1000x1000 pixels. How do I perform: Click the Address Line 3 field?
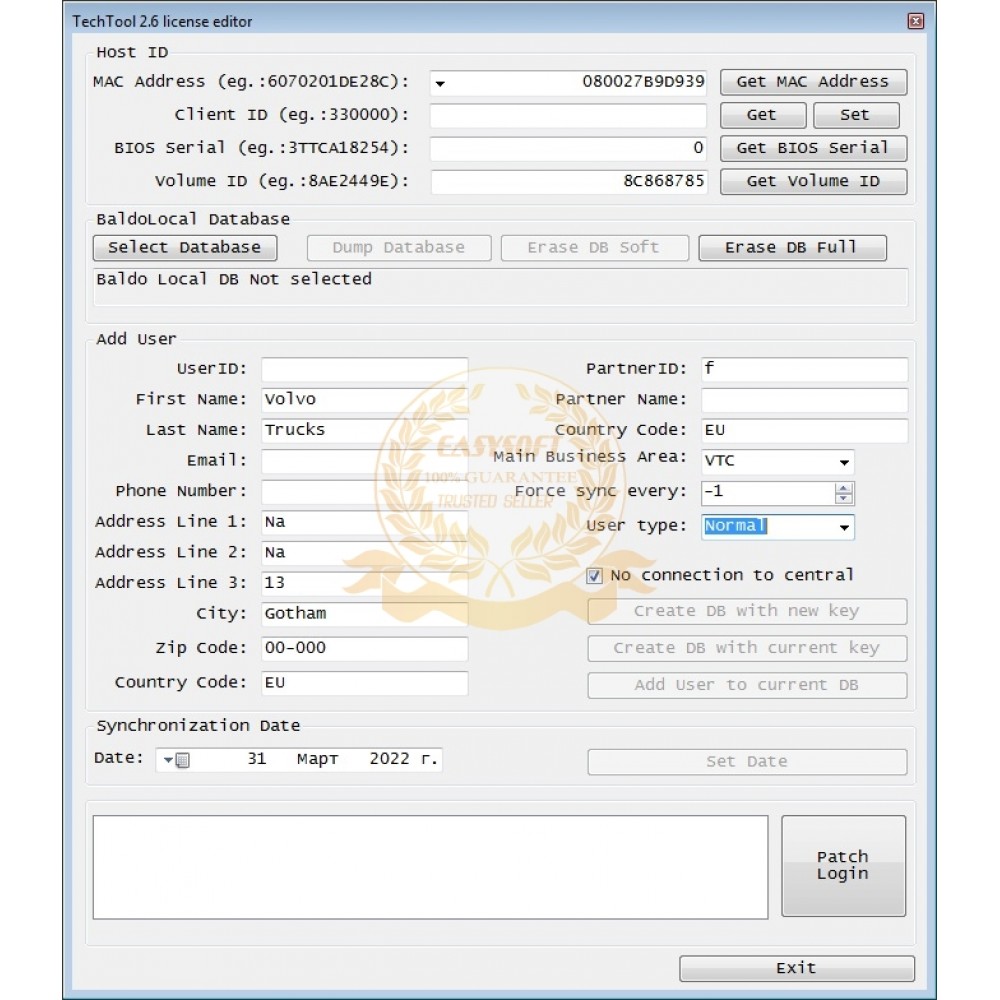(x=364, y=584)
